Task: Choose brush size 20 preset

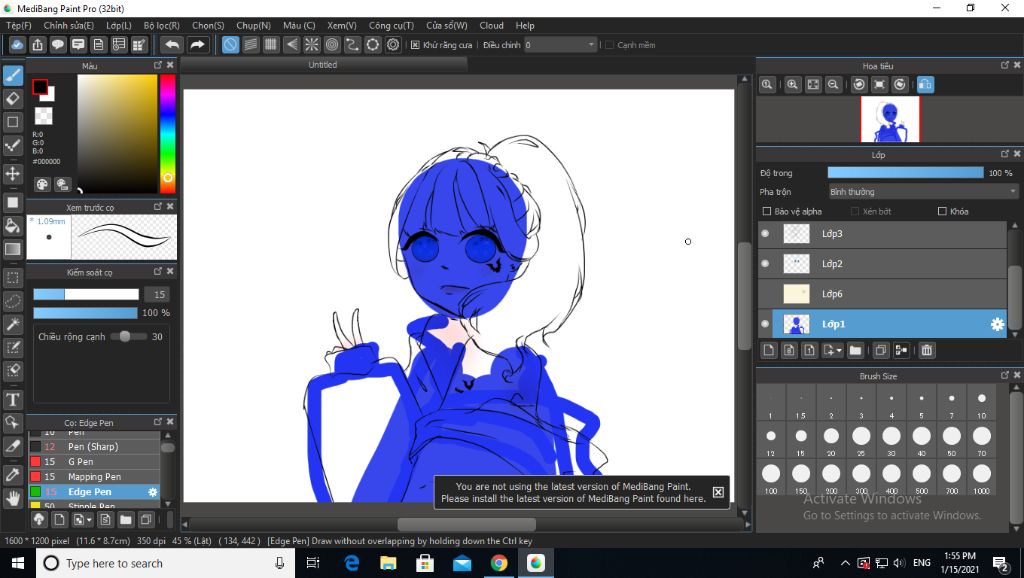Action: pyautogui.click(x=831, y=441)
